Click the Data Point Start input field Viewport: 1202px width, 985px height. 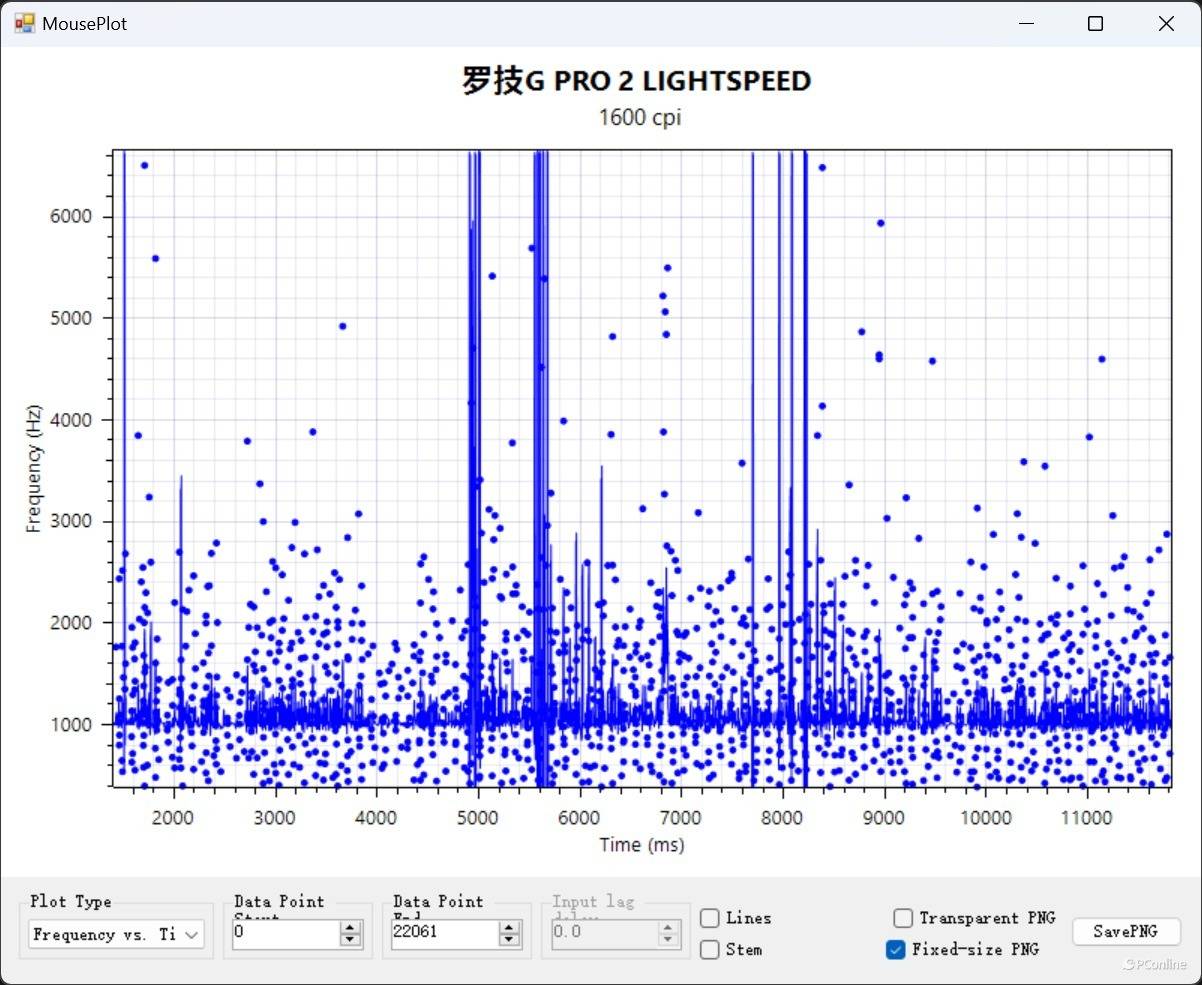click(x=285, y=933)
